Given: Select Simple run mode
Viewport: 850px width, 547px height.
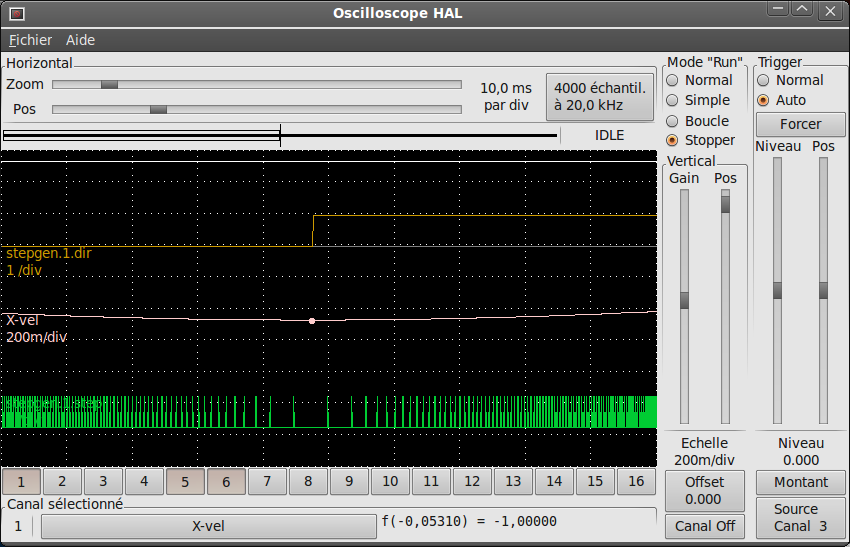Looking at the screenshot, I should point(699,100).
